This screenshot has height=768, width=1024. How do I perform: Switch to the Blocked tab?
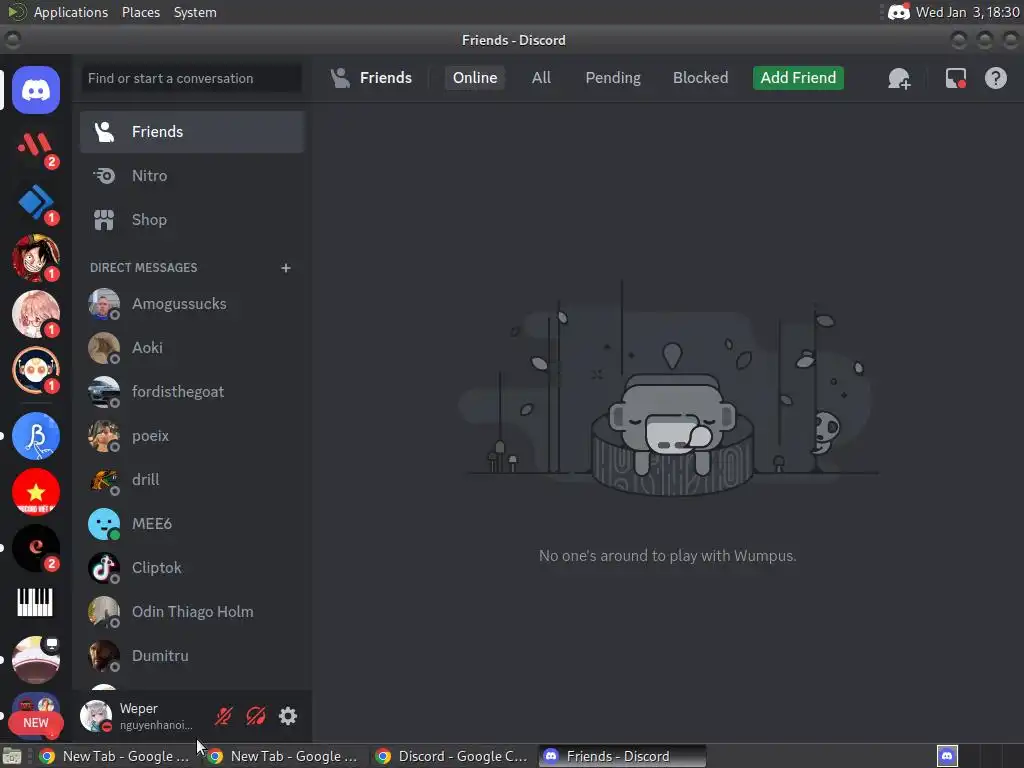click(700, 78)
